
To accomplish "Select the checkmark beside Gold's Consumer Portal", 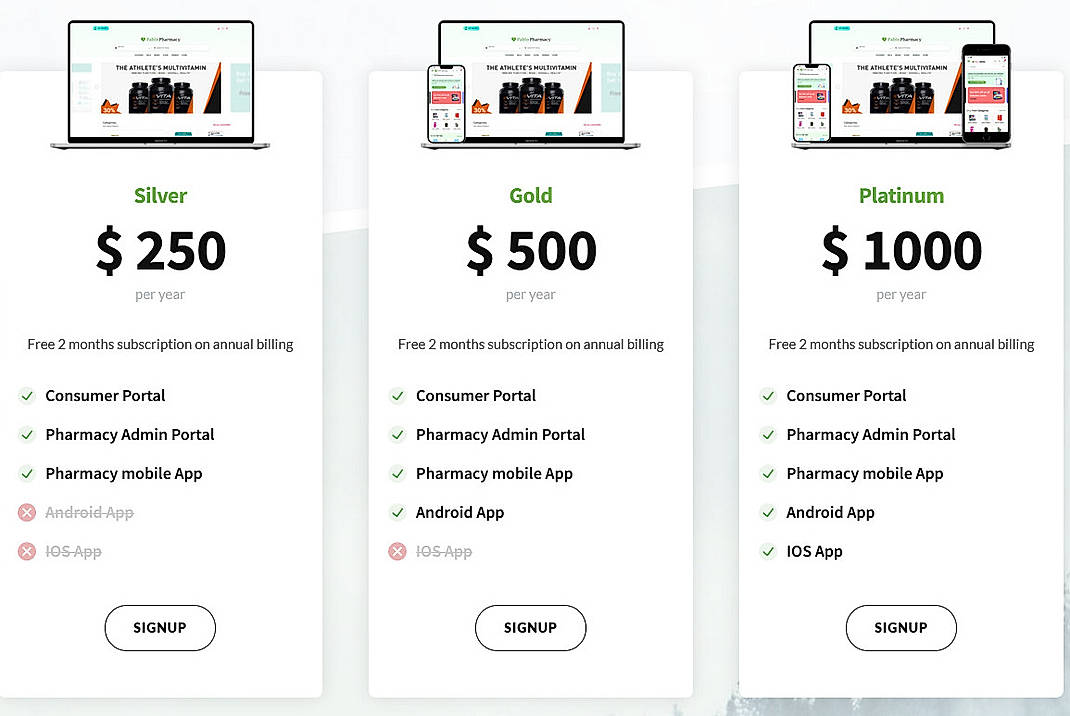I will point(397,395).
